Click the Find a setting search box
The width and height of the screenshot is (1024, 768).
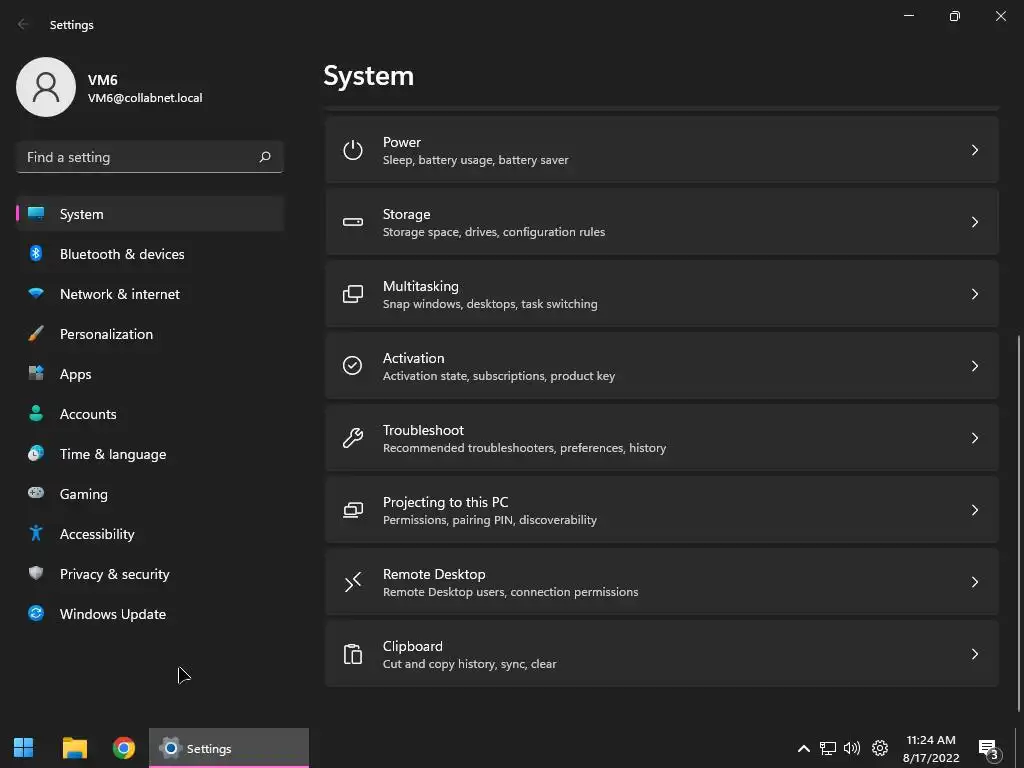click(x=150, y=157)
